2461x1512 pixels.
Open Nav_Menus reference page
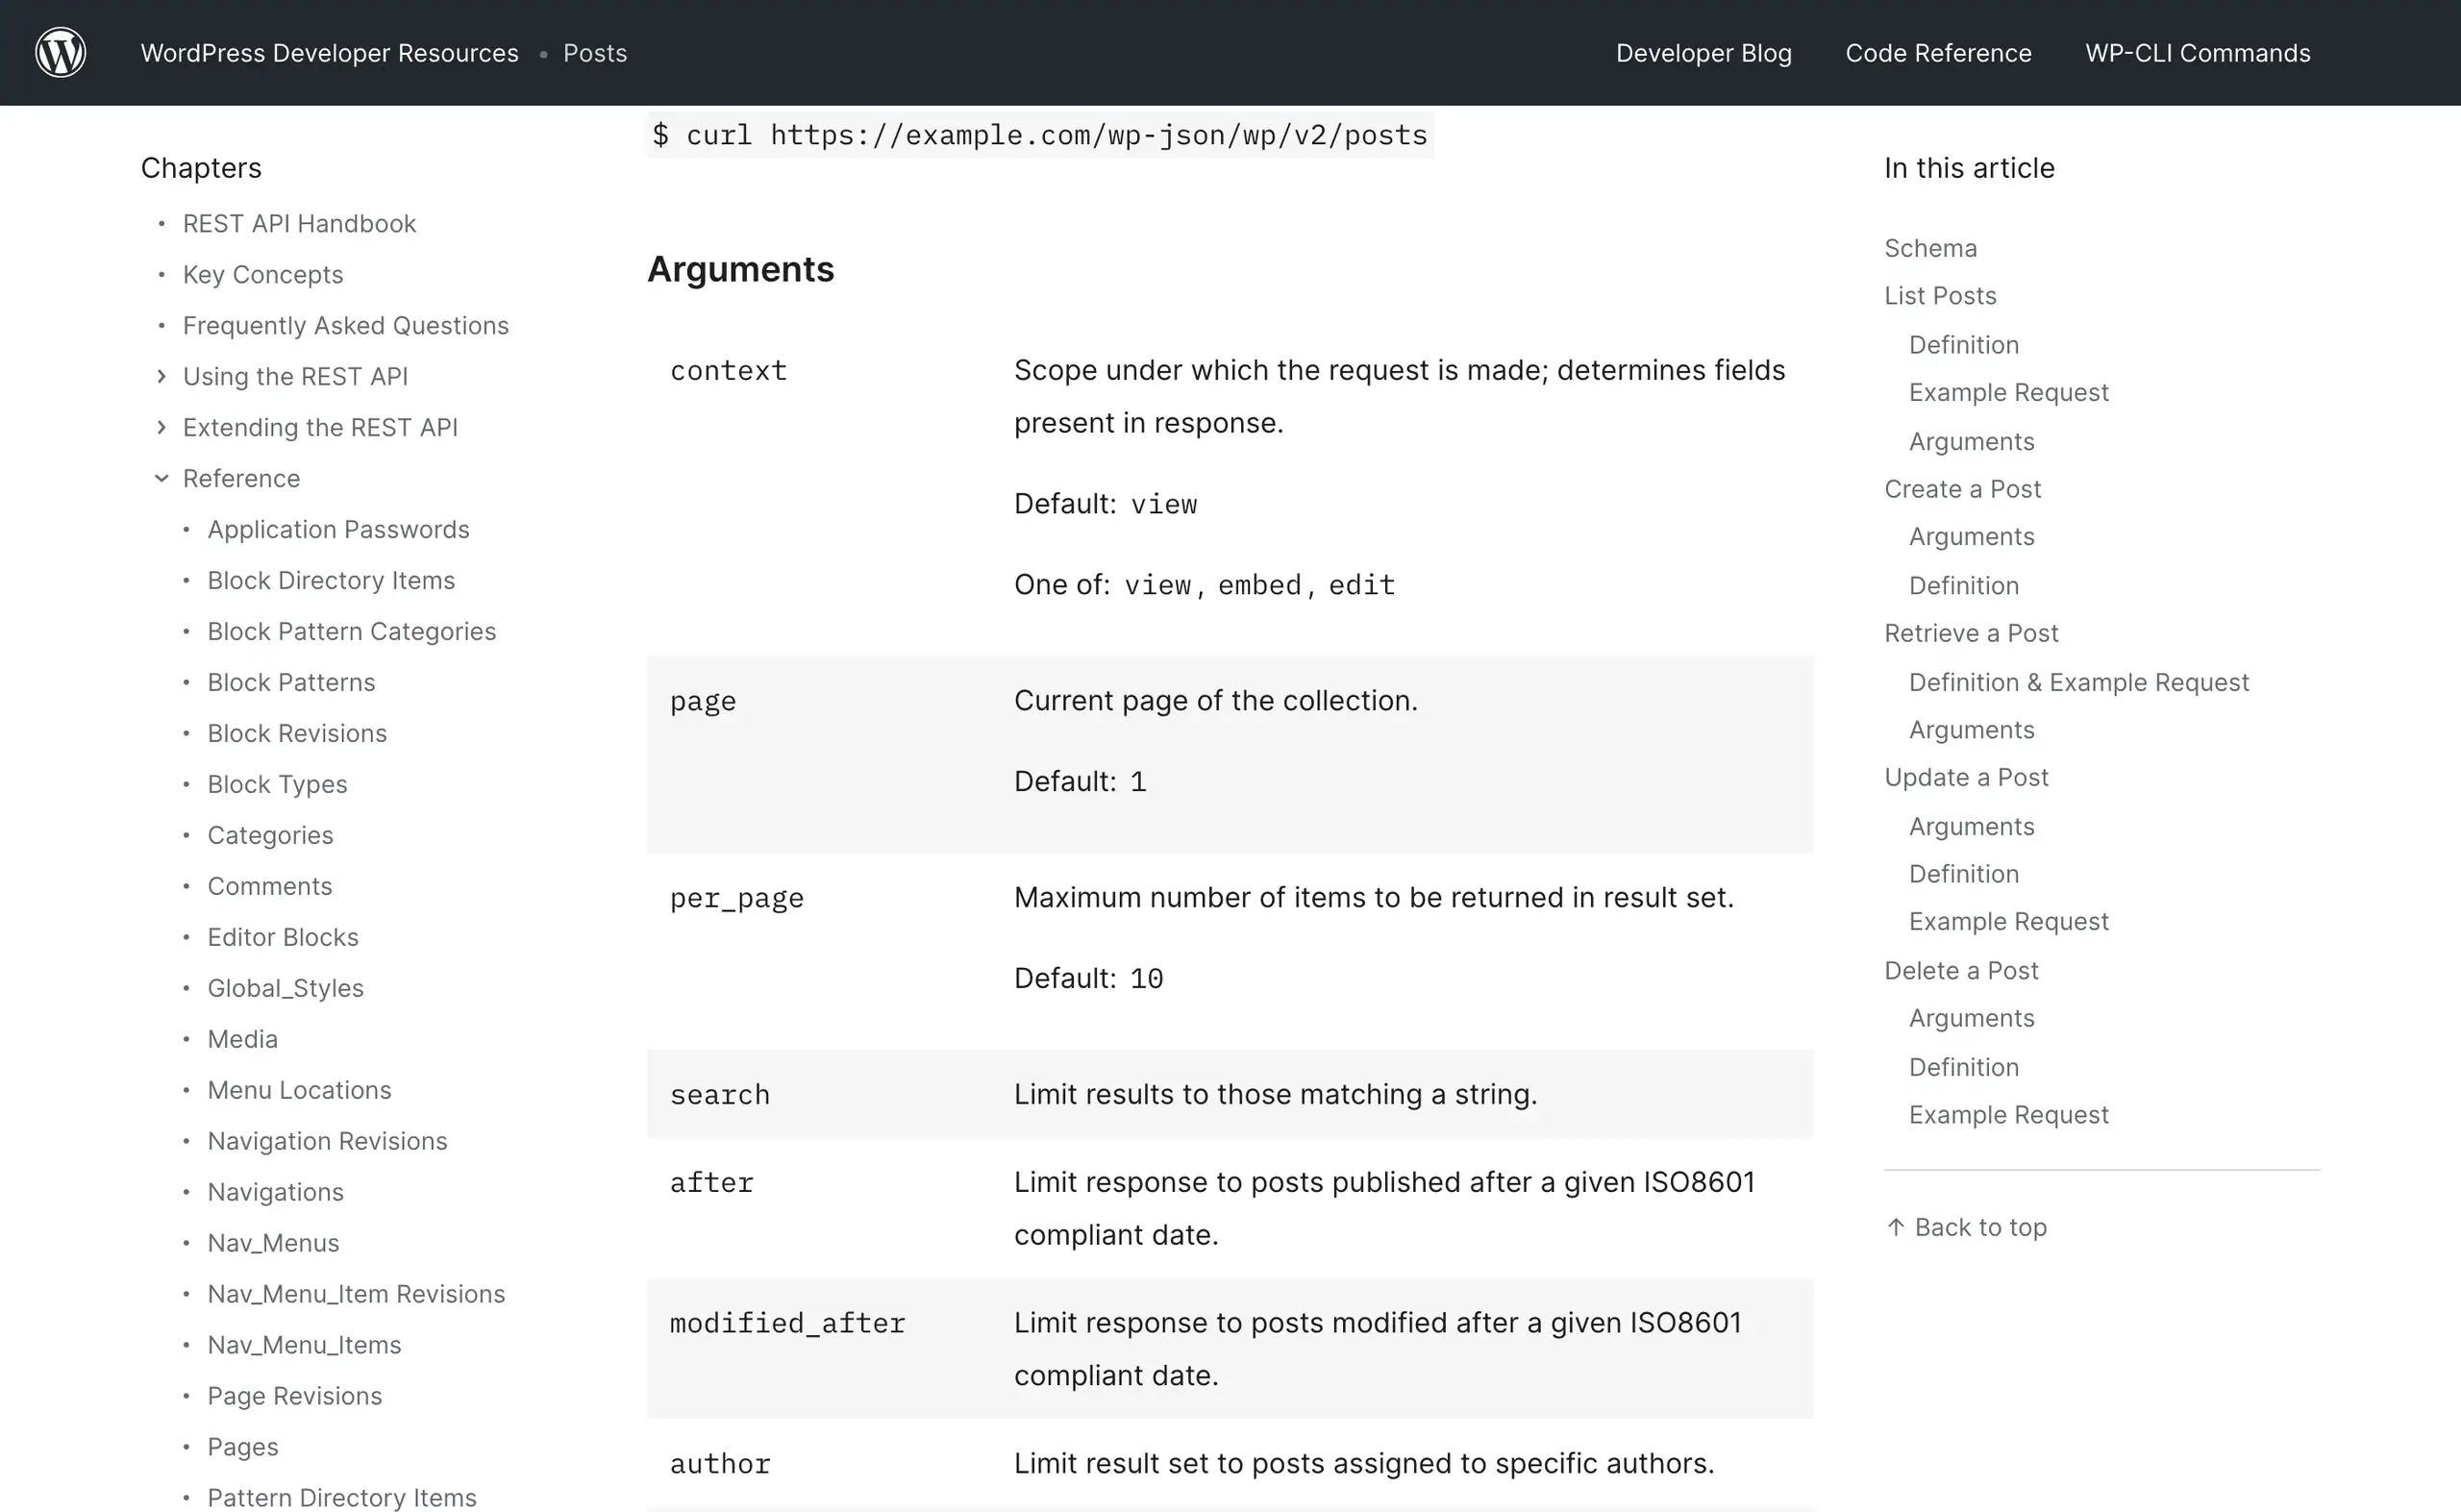(x=273, y=1243)
